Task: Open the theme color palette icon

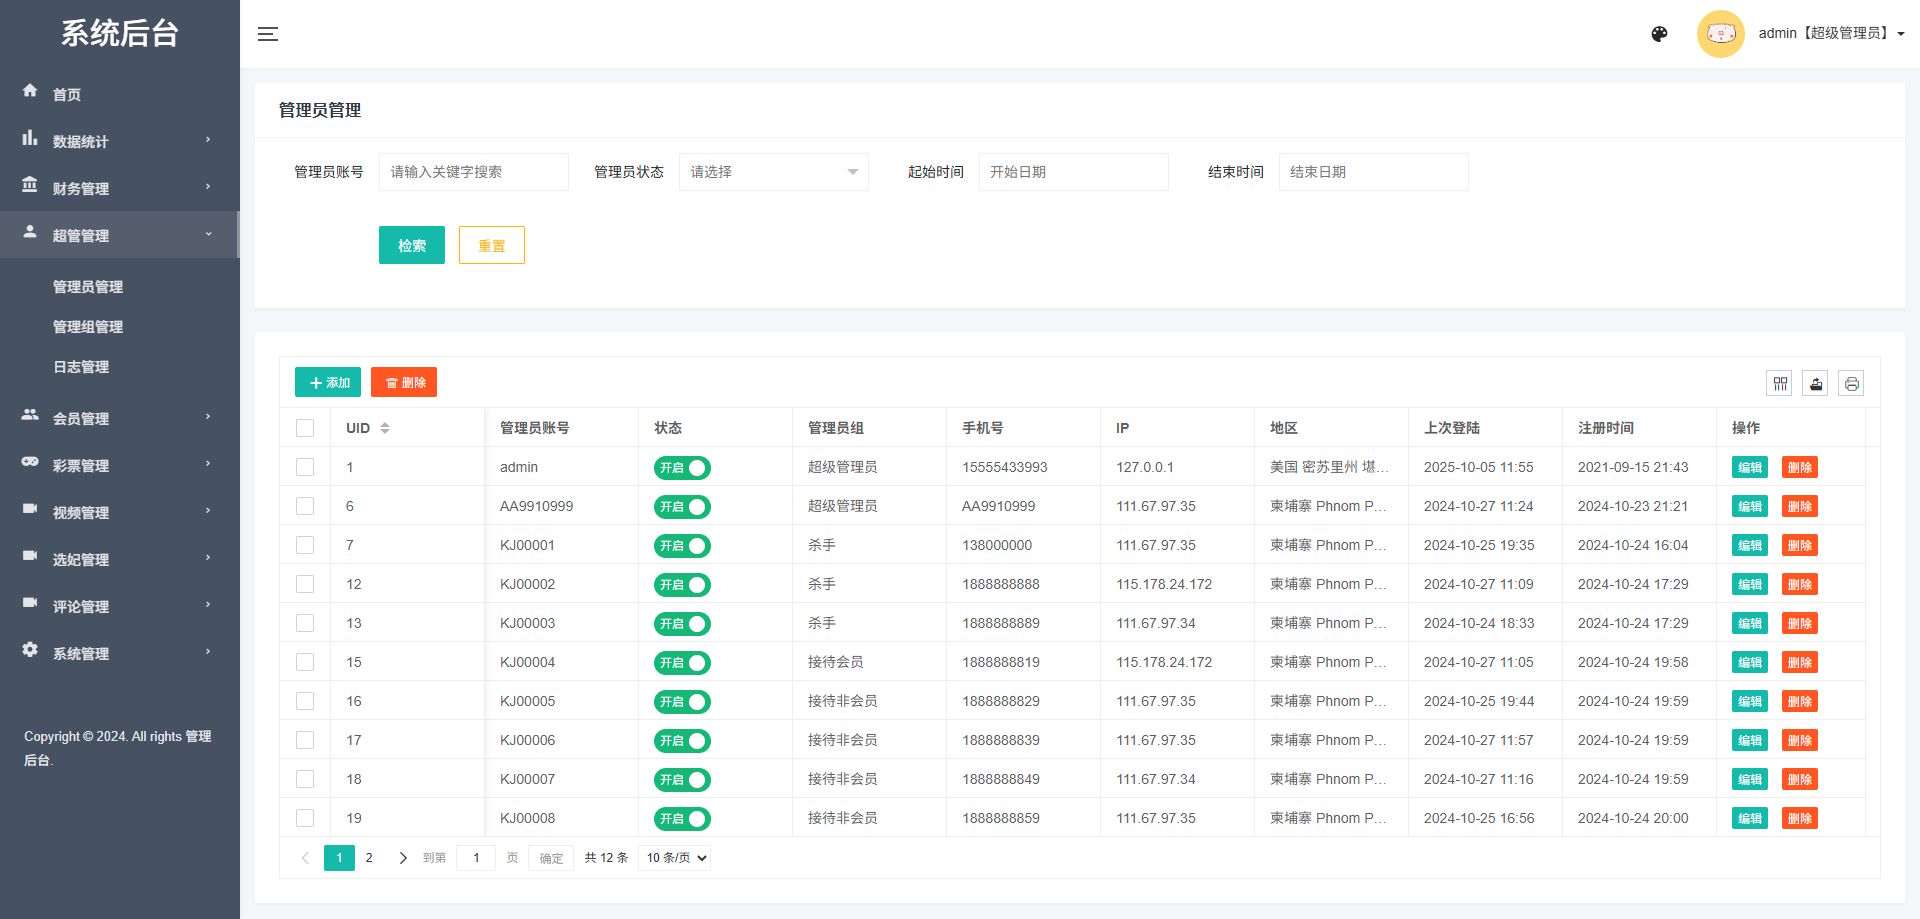Action: coord(1659,34)
